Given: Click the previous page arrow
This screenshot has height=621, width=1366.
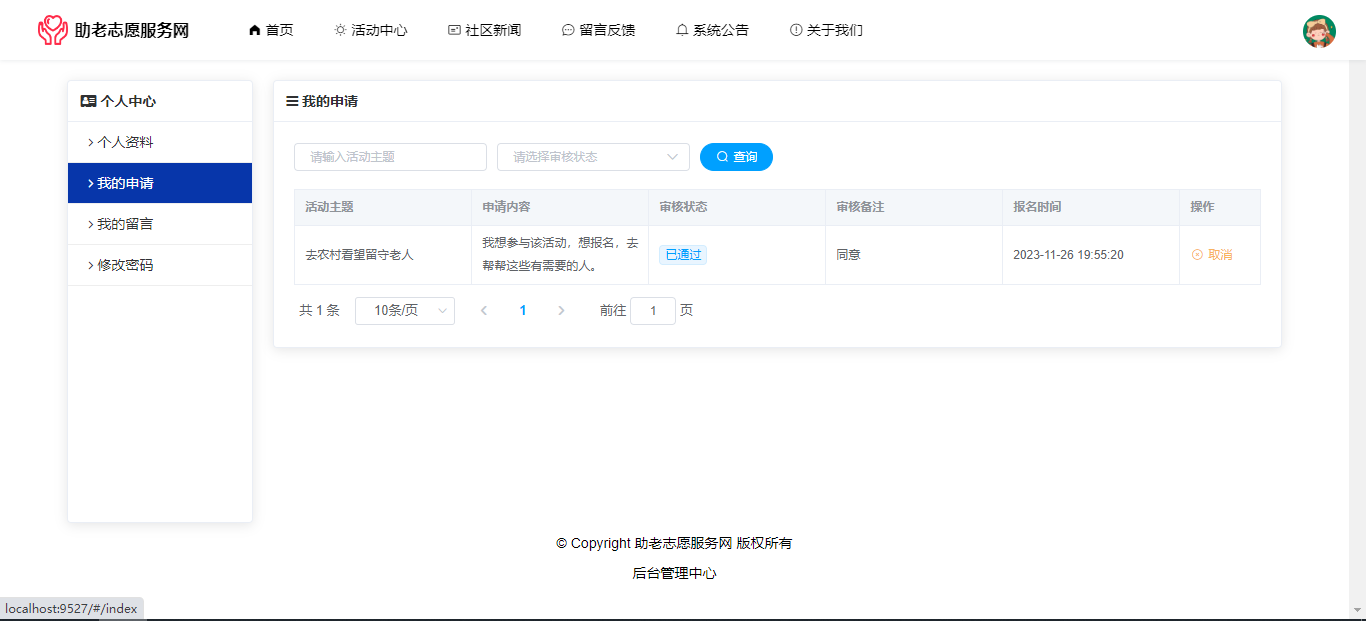Looking at the screenshot, I should [484, 311].
